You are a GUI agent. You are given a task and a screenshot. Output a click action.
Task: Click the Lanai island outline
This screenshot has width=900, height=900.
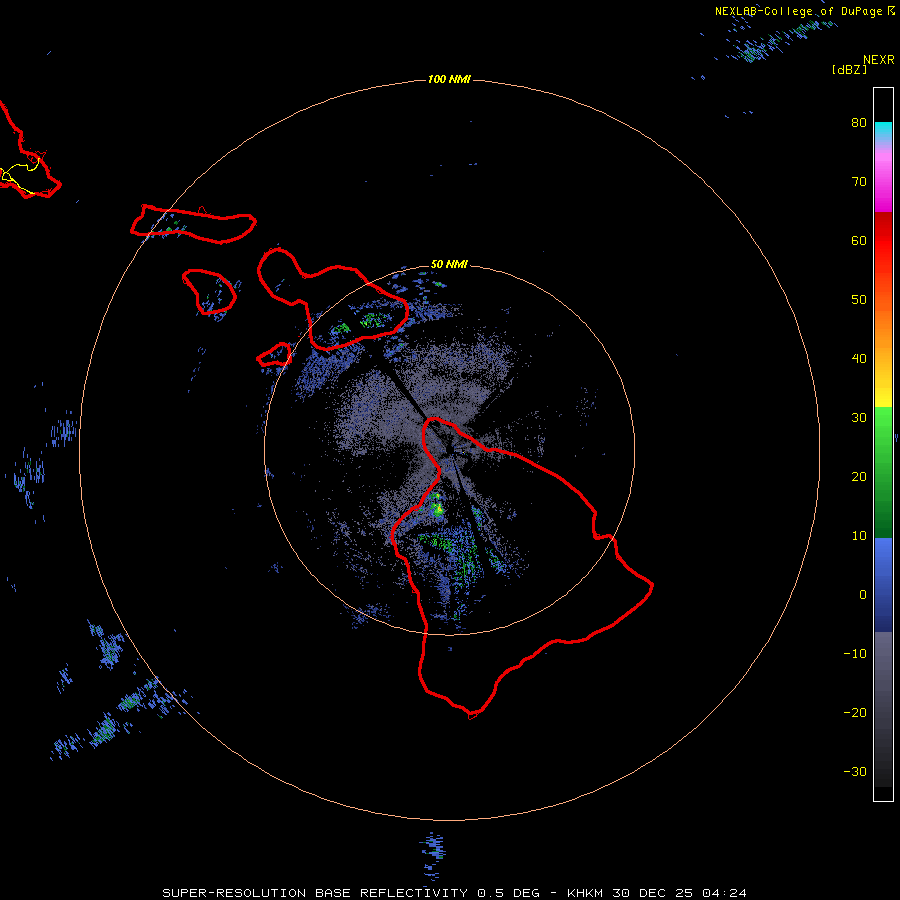point(210,292)
